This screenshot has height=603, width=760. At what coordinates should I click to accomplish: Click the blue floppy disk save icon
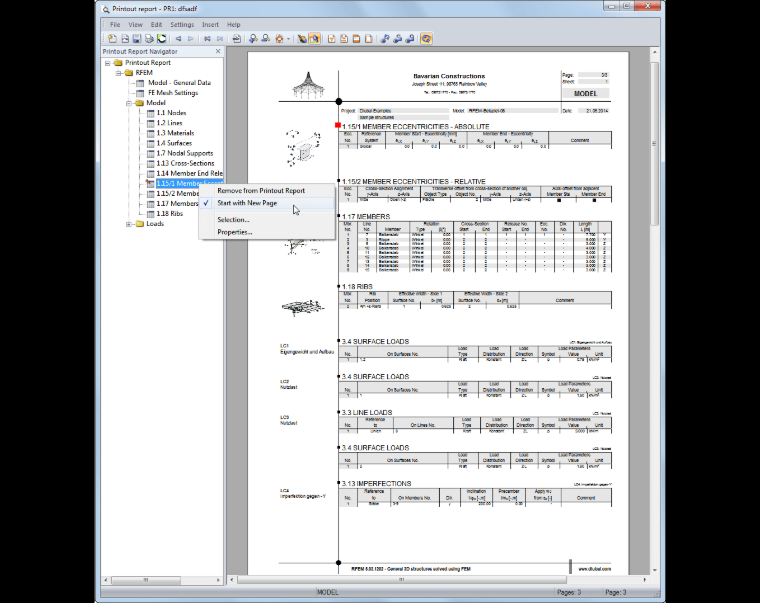137,39
